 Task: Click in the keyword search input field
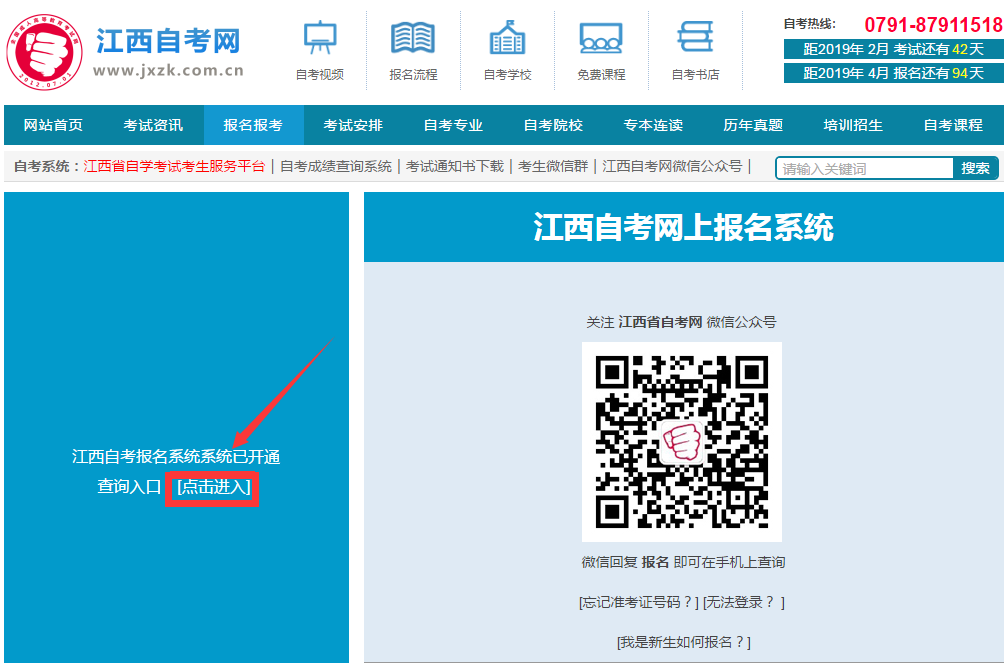point(864,168)
